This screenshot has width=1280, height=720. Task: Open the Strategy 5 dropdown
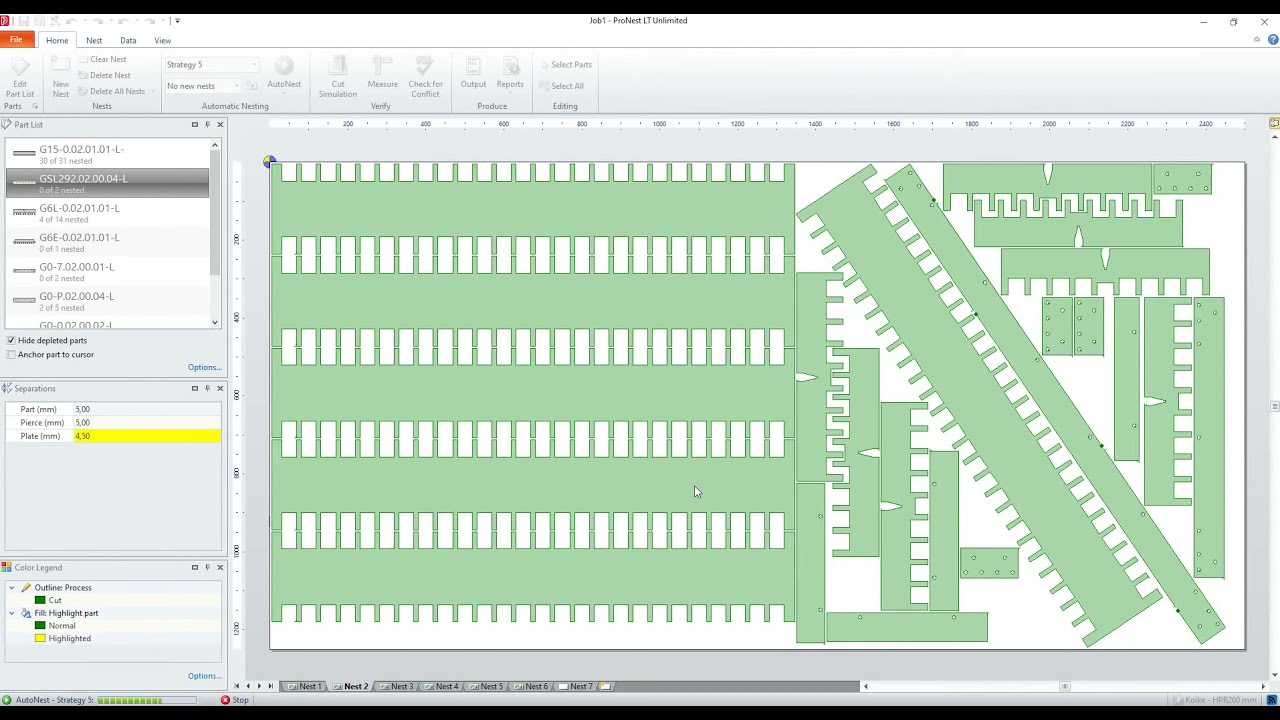pyautogui.click(x=254, y=65)
